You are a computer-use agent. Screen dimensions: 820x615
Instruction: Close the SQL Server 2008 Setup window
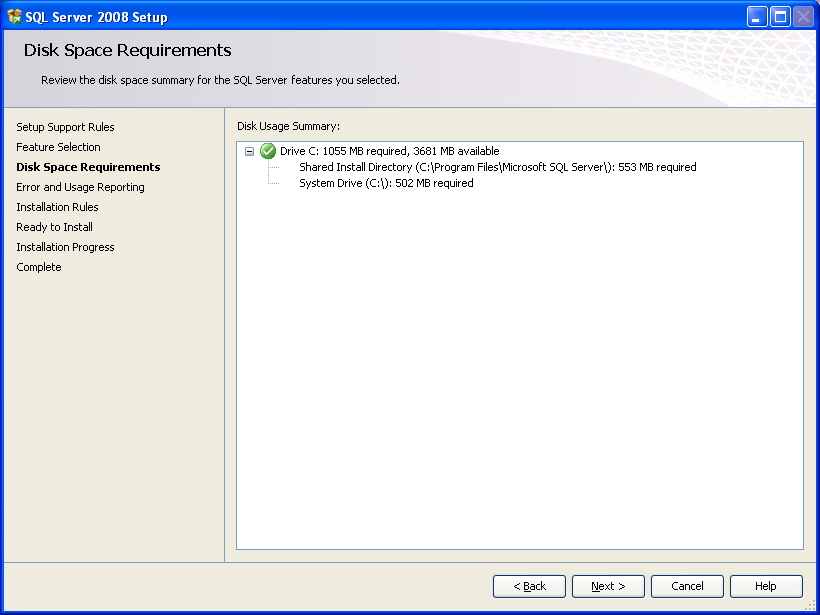804,17
